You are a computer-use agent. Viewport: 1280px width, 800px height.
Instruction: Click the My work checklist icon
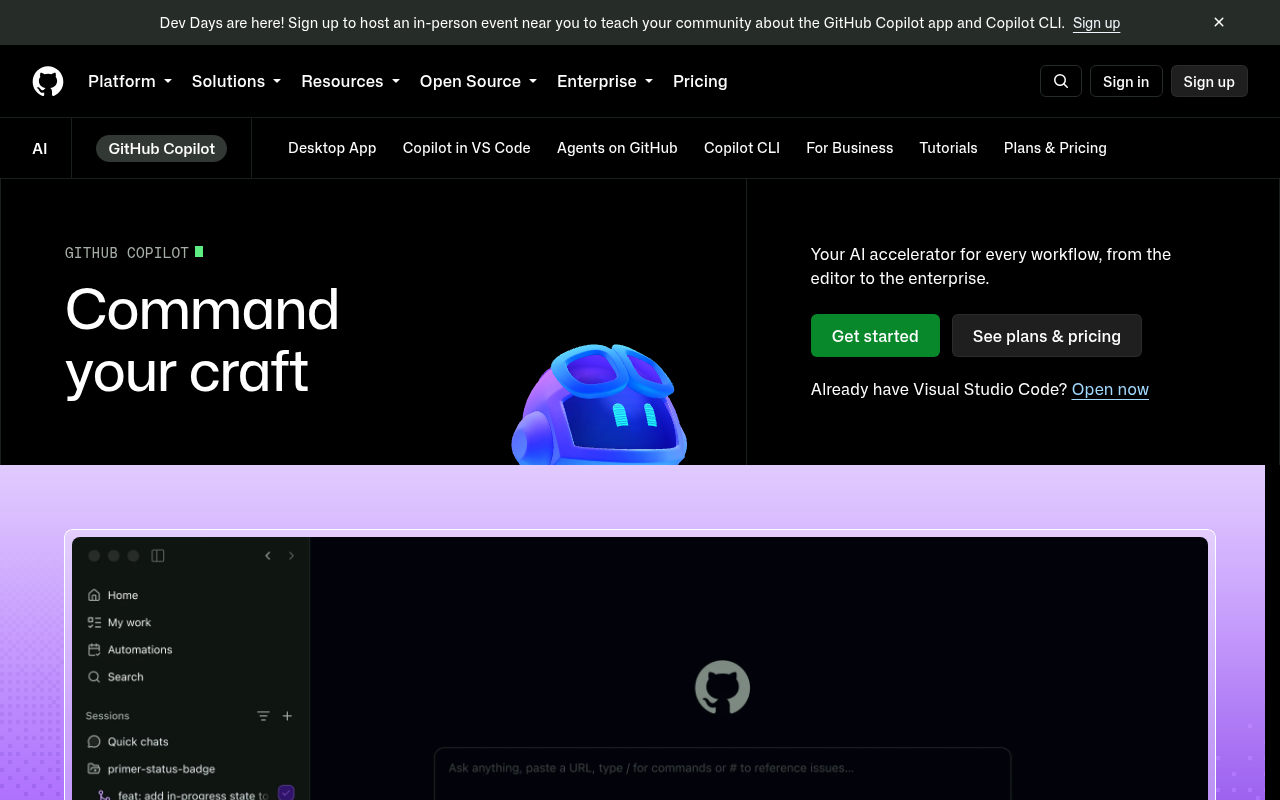(94, 622)
